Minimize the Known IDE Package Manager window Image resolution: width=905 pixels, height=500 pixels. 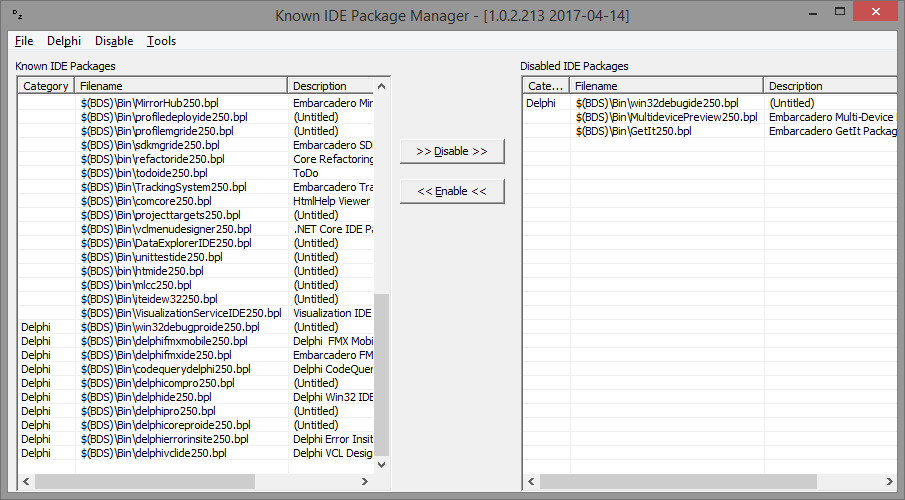[x=813, y=12]
